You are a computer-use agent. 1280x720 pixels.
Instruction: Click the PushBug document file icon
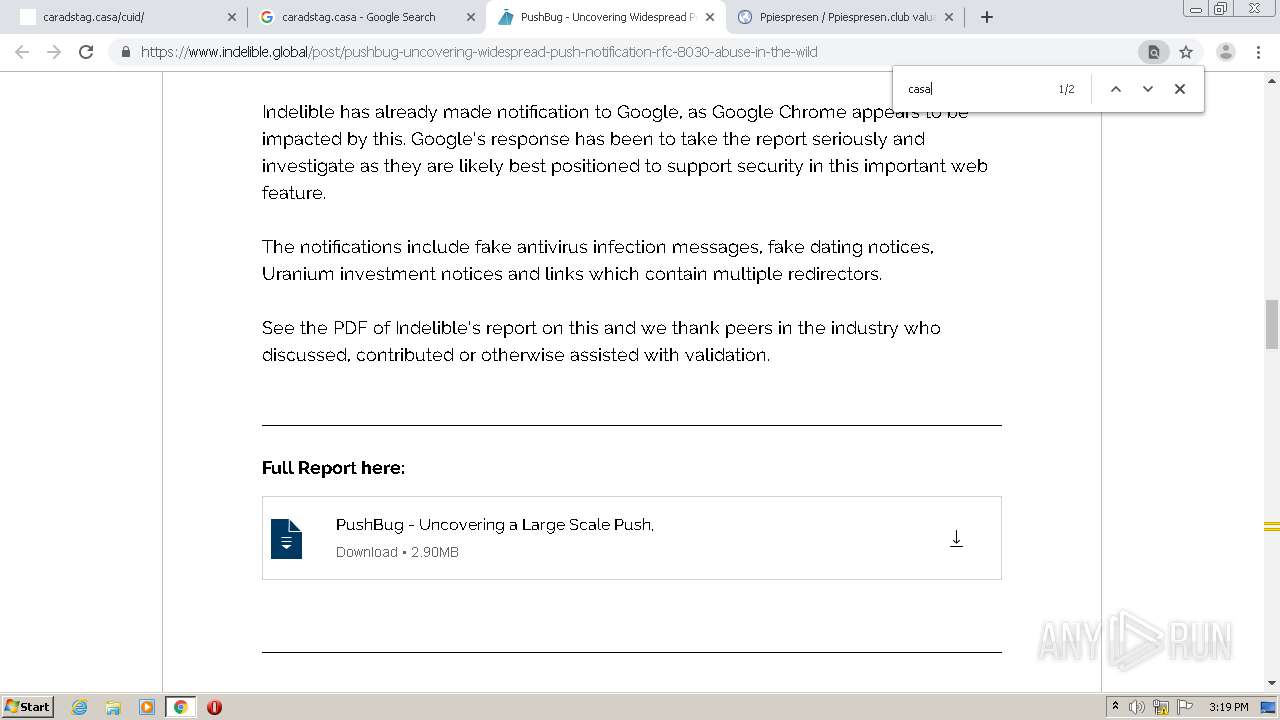coord(286,538)
